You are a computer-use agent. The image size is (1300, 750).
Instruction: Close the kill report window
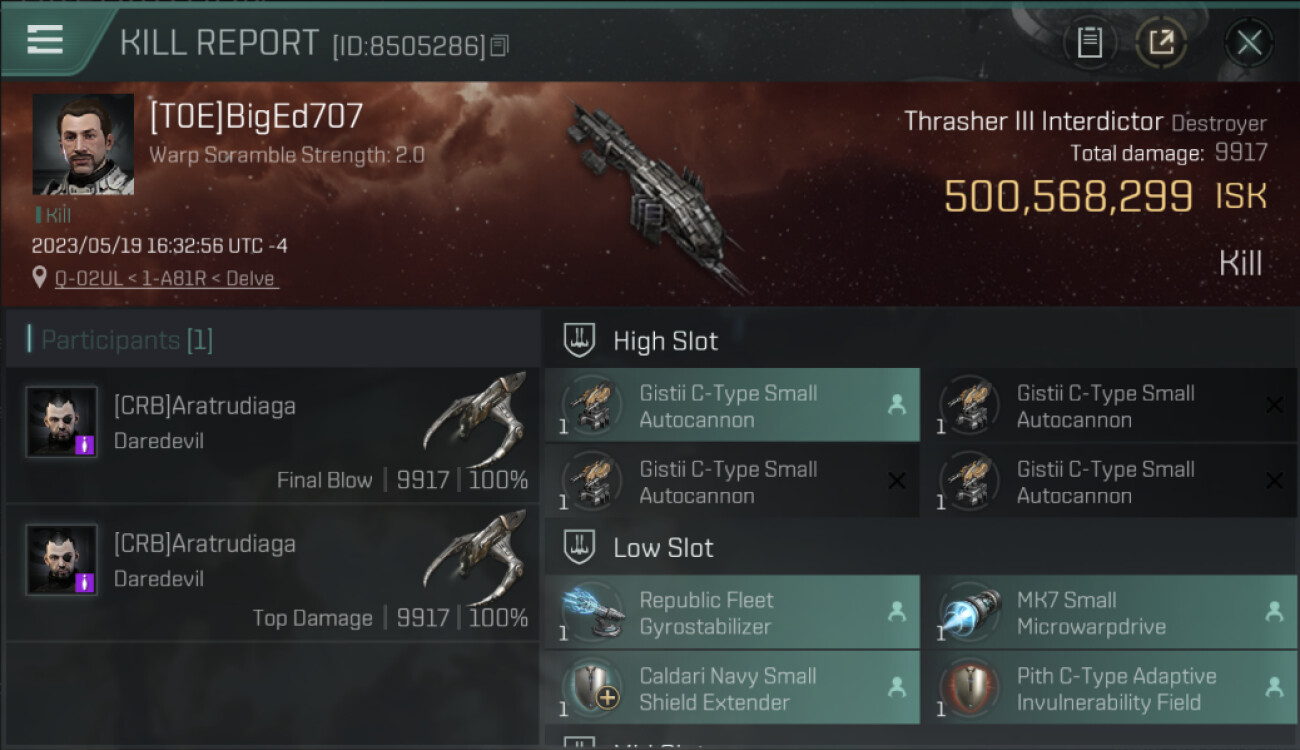(1249, 42)
